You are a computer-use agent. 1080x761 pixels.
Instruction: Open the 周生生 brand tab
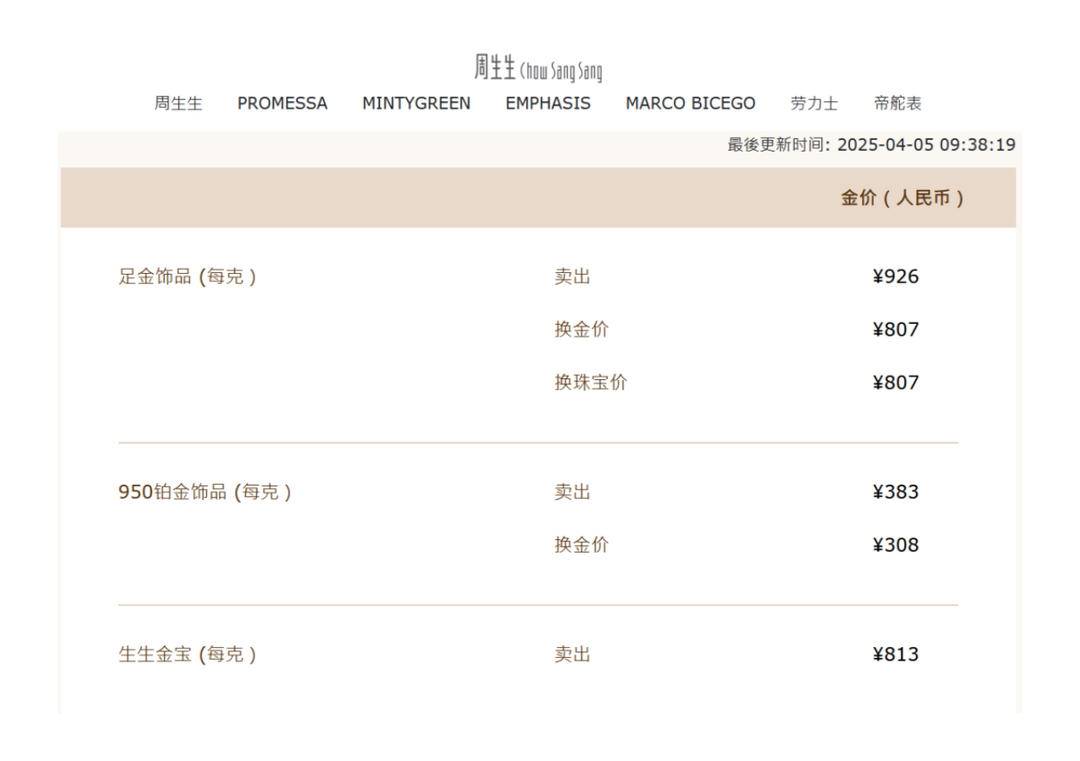coord(178,103)
